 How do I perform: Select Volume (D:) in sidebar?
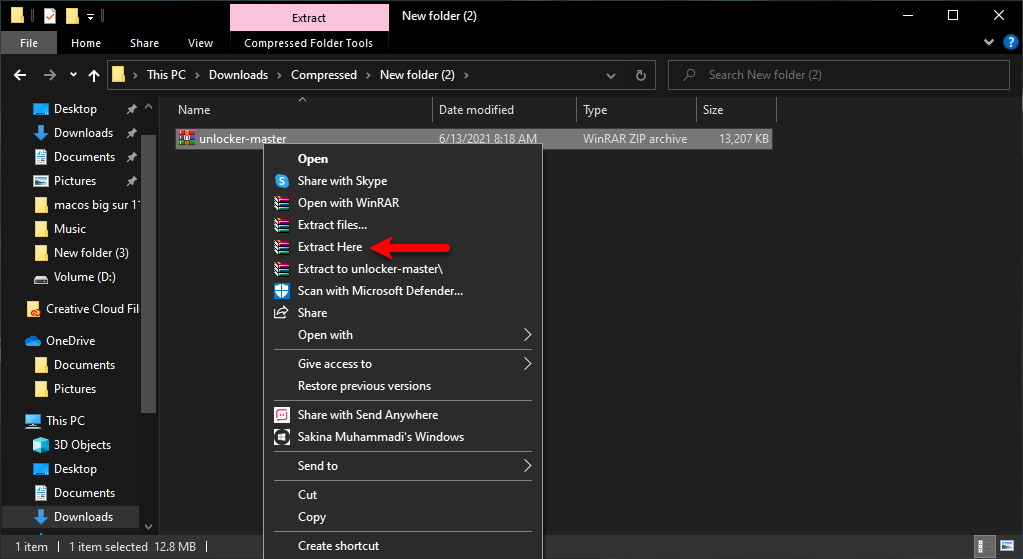(74, 277)
